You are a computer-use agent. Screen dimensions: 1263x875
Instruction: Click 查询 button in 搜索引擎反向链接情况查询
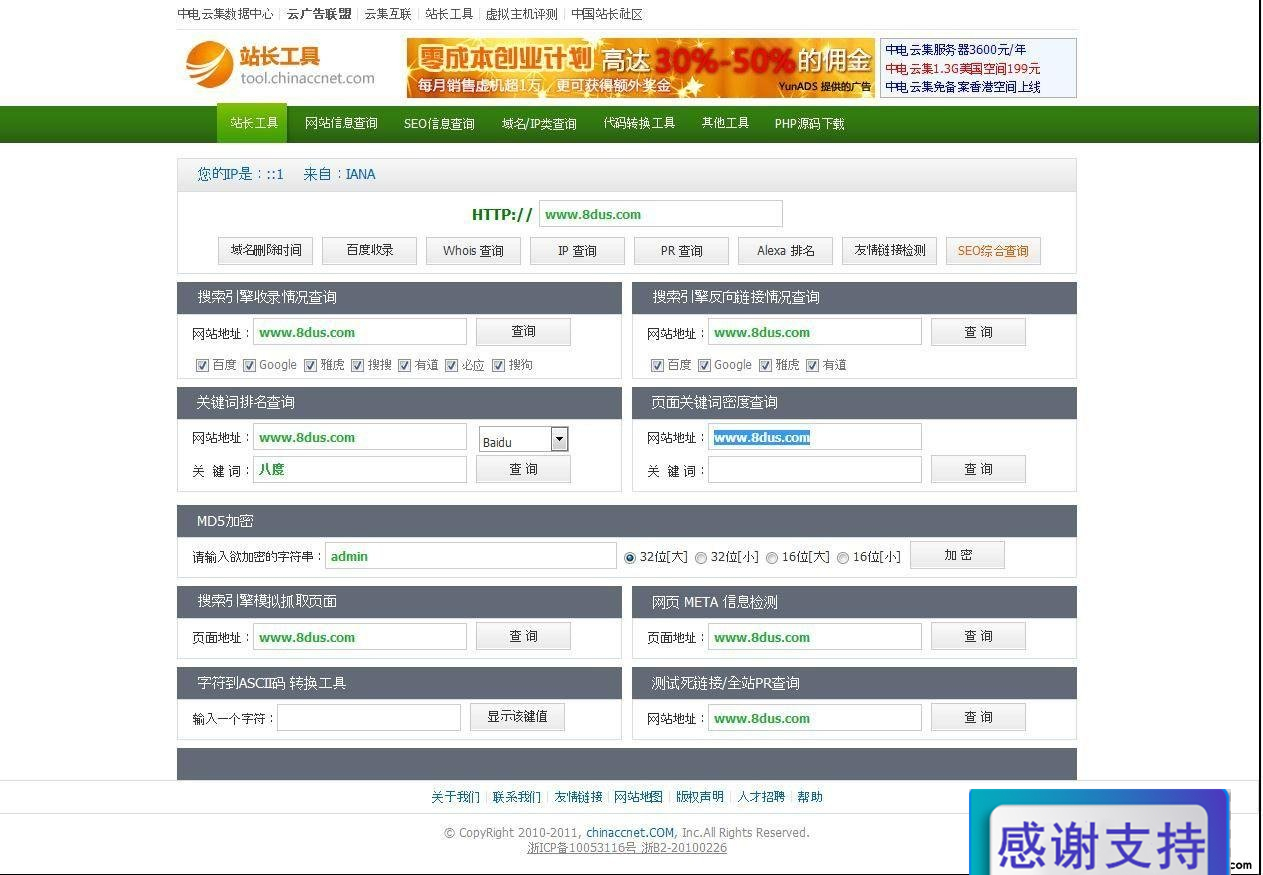pos(978,332)
